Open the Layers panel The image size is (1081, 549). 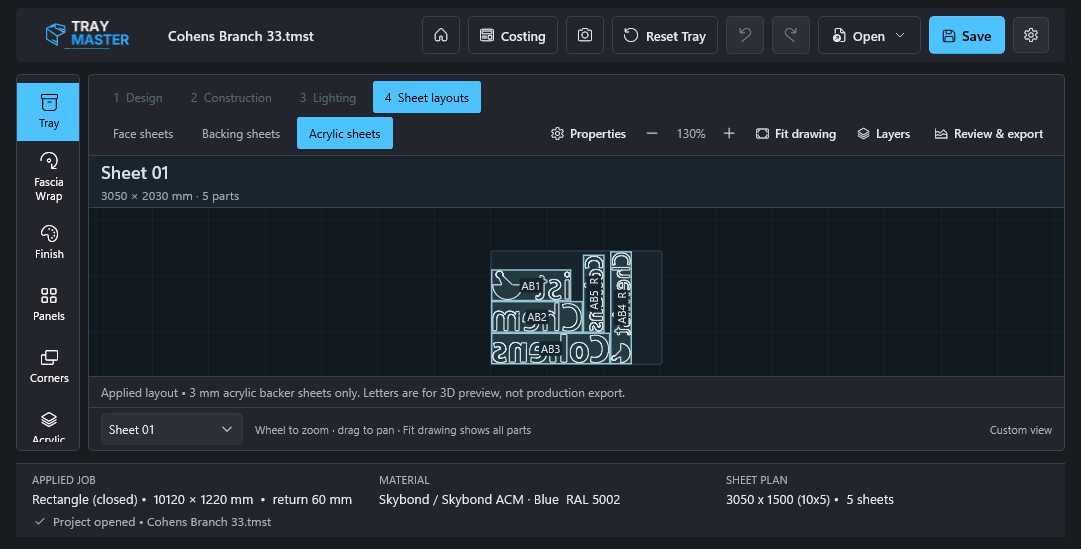coord(884,134)
